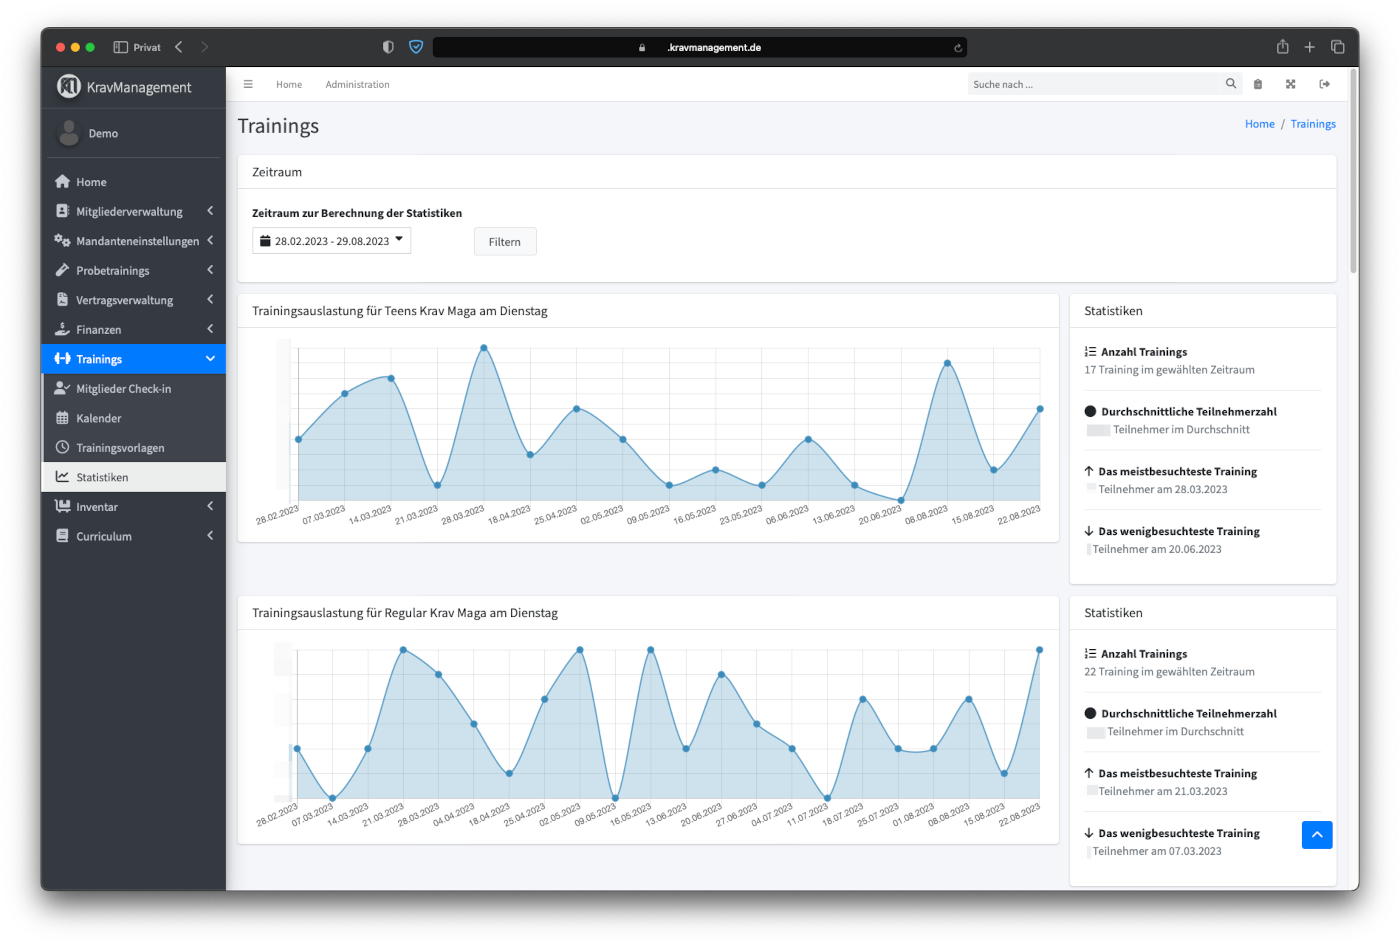
Task: Click 'Trainingsauslastung für Teens Krav Maga am Dienstag' heading
Action: (400, 311)
